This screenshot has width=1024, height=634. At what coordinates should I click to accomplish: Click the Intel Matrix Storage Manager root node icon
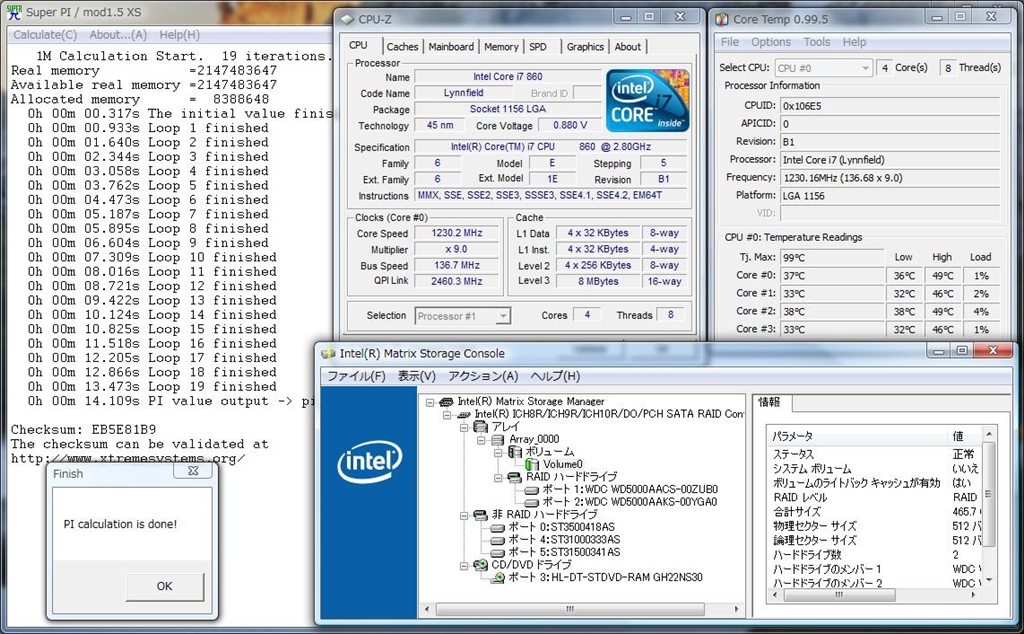447,402
